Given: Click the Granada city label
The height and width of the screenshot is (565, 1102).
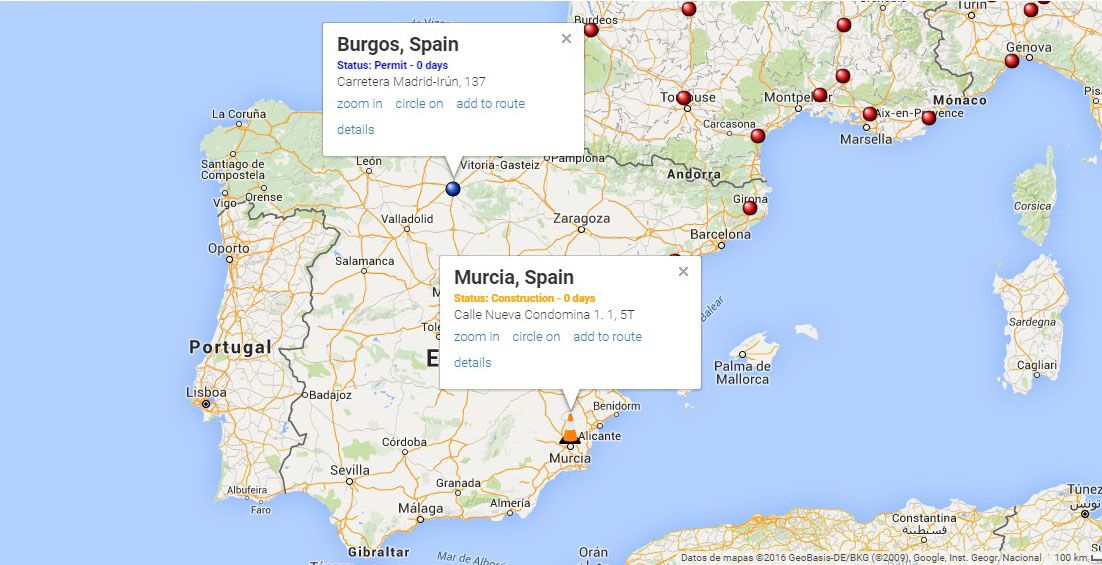Looking at the screenshot, I should pyautogui.click(x=458, y=483).
